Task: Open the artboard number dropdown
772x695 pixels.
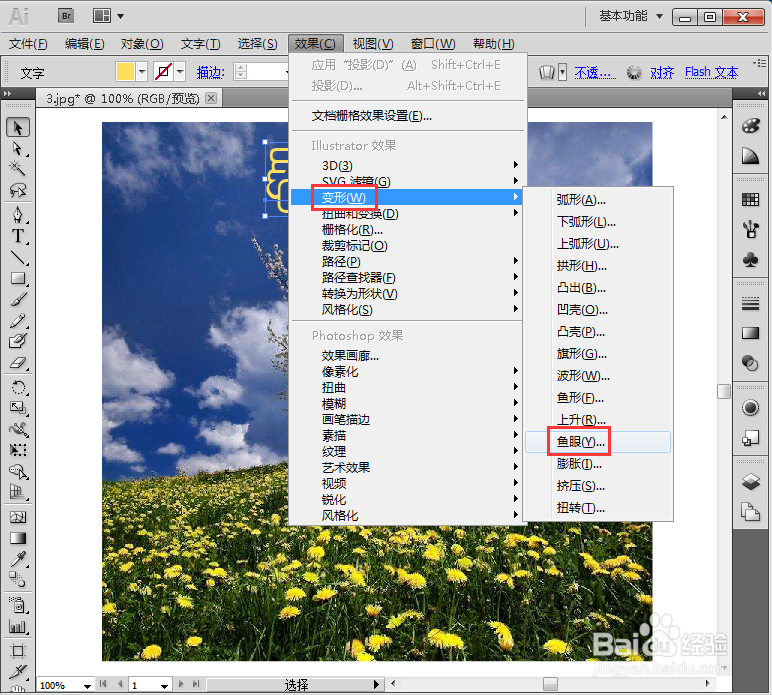Action: click(x=164, y=685)
